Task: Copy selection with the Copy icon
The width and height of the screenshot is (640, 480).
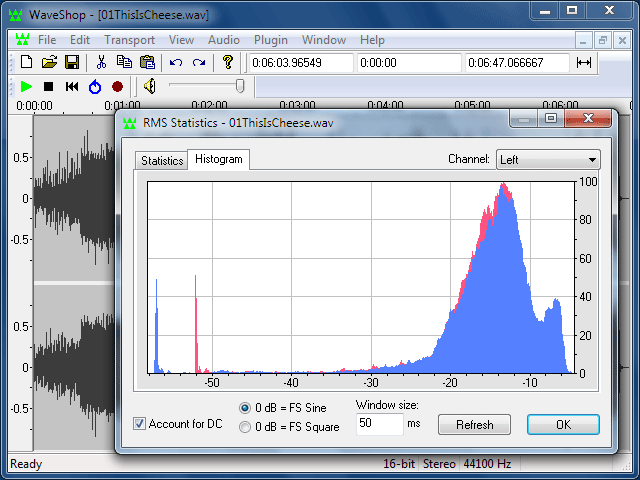Action: coord(124,62)
